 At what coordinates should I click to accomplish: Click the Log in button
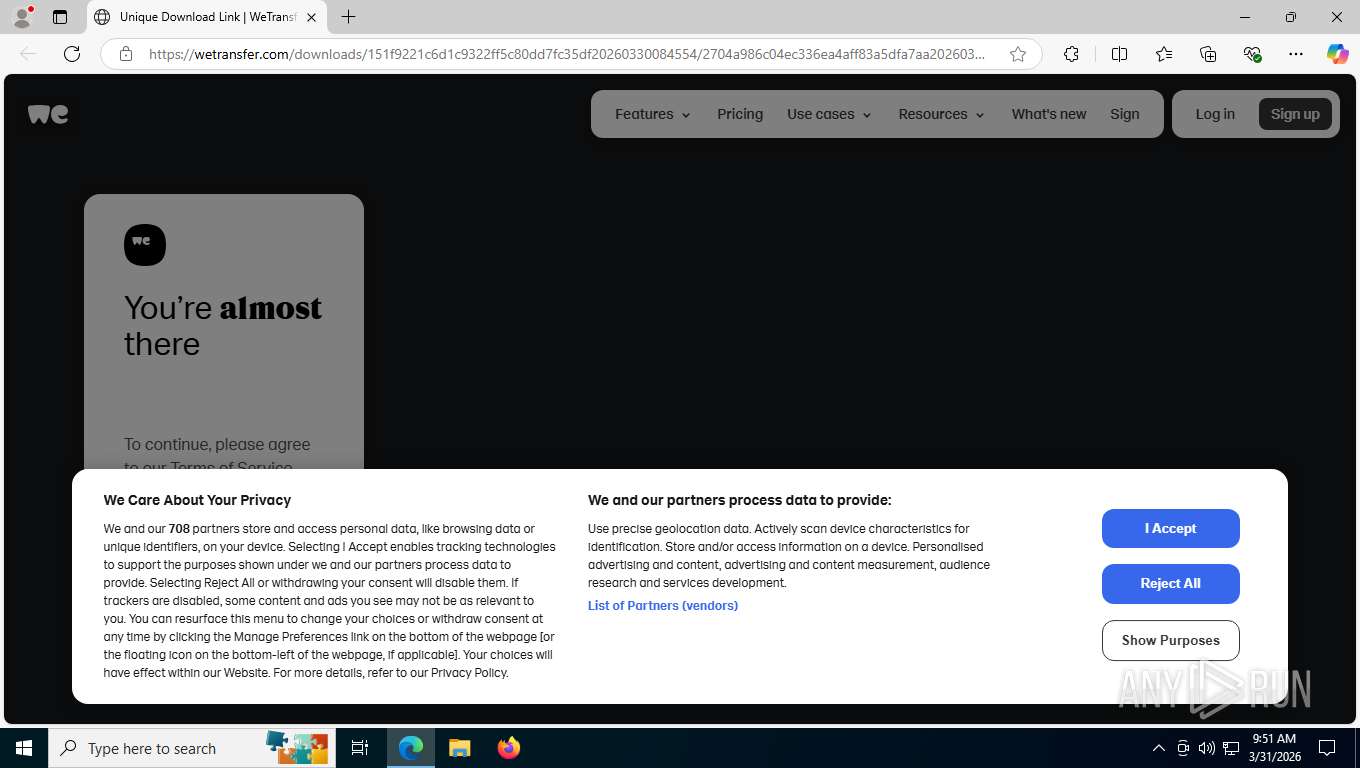point(1215,114)
